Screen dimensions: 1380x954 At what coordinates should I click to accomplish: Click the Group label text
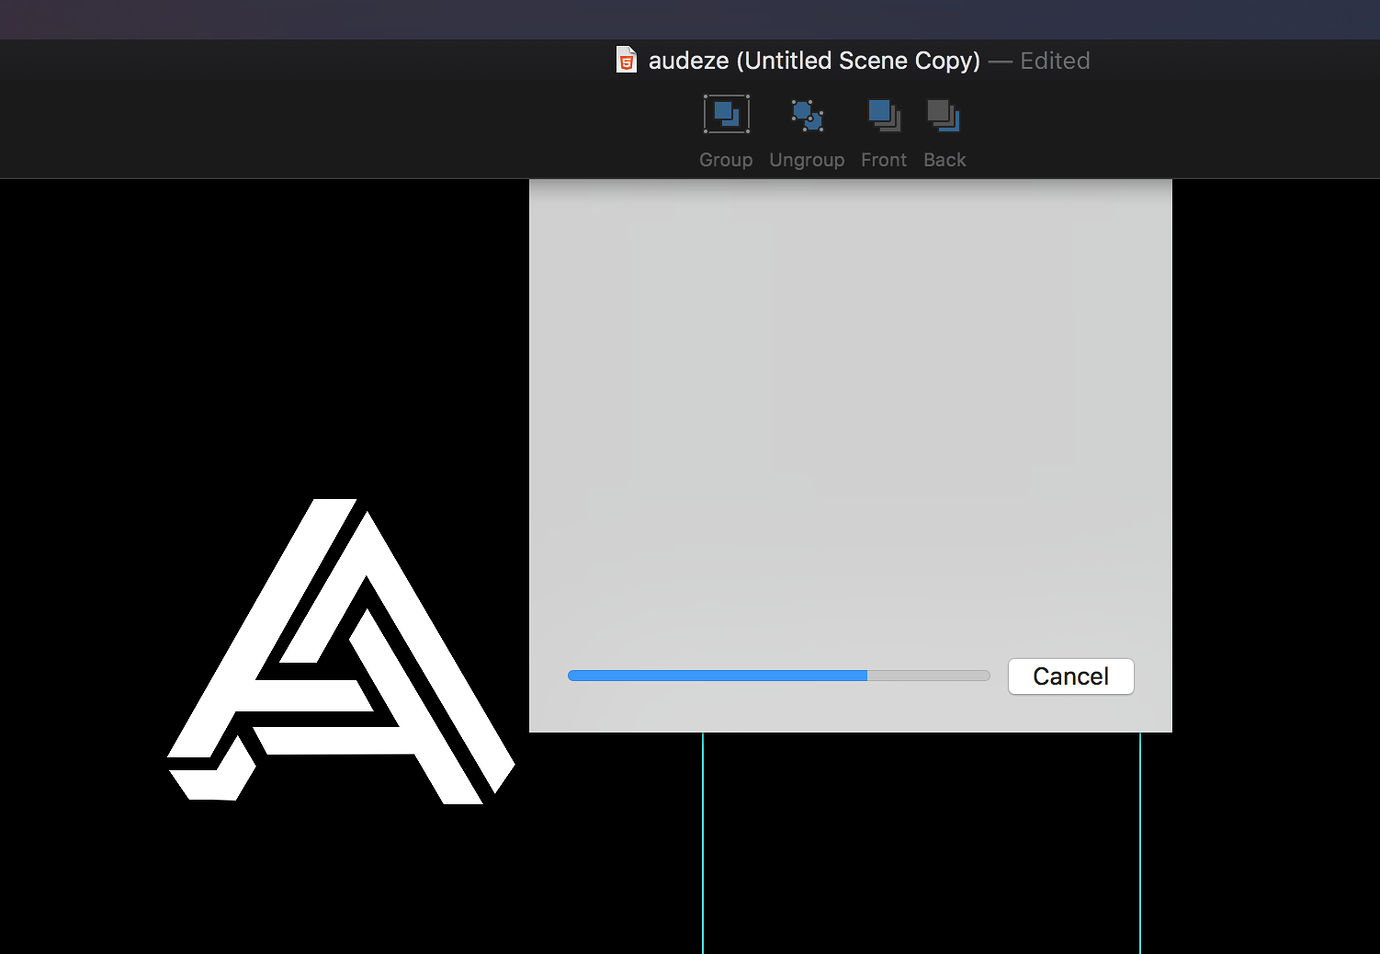click(726, 160)
